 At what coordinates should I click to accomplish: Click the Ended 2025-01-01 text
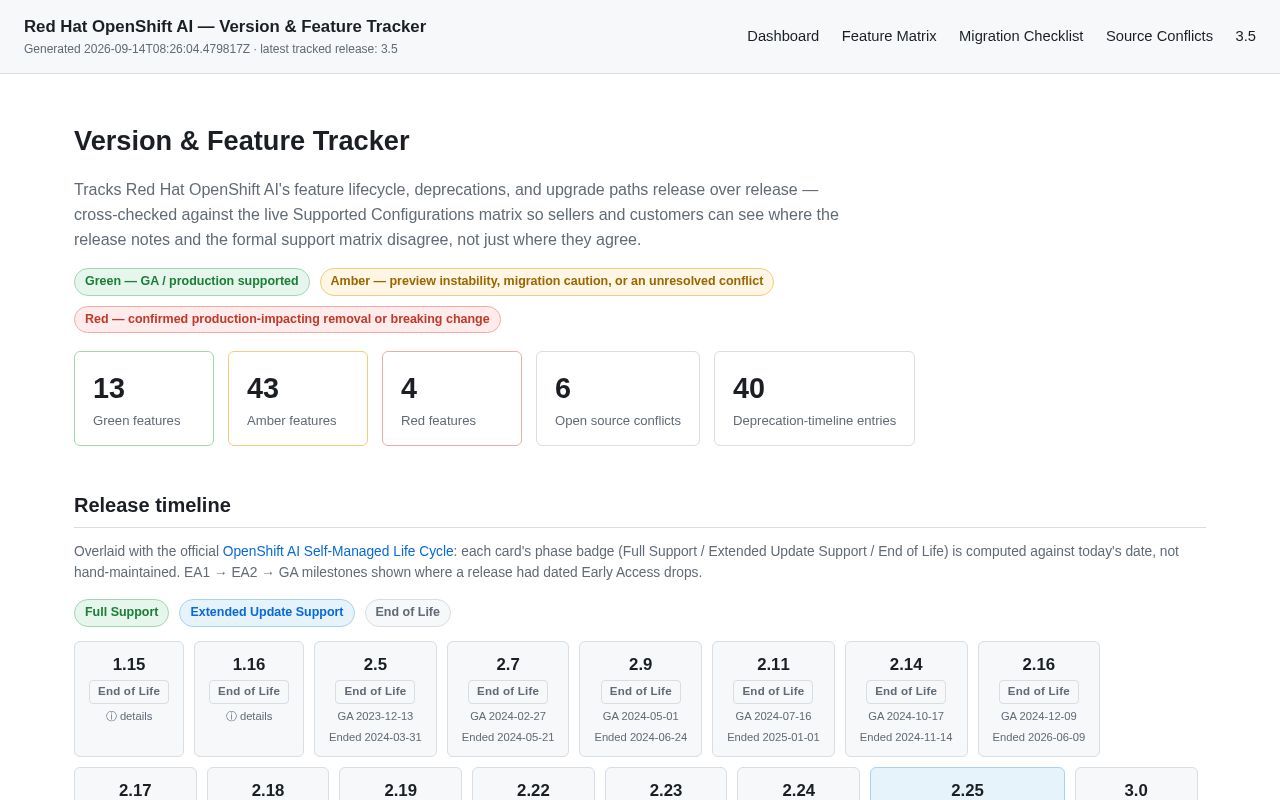pos(773,737)
